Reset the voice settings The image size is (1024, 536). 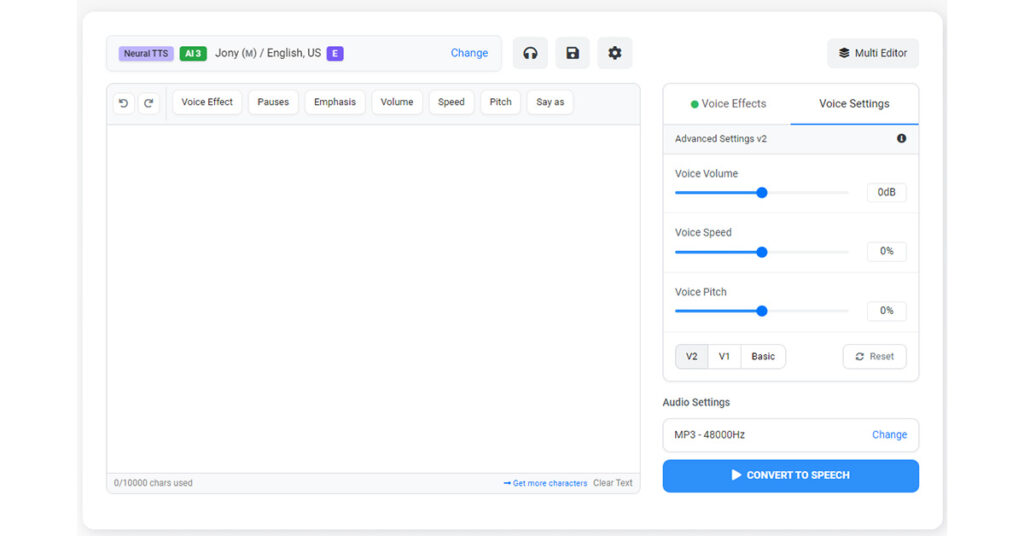(874, 357)
